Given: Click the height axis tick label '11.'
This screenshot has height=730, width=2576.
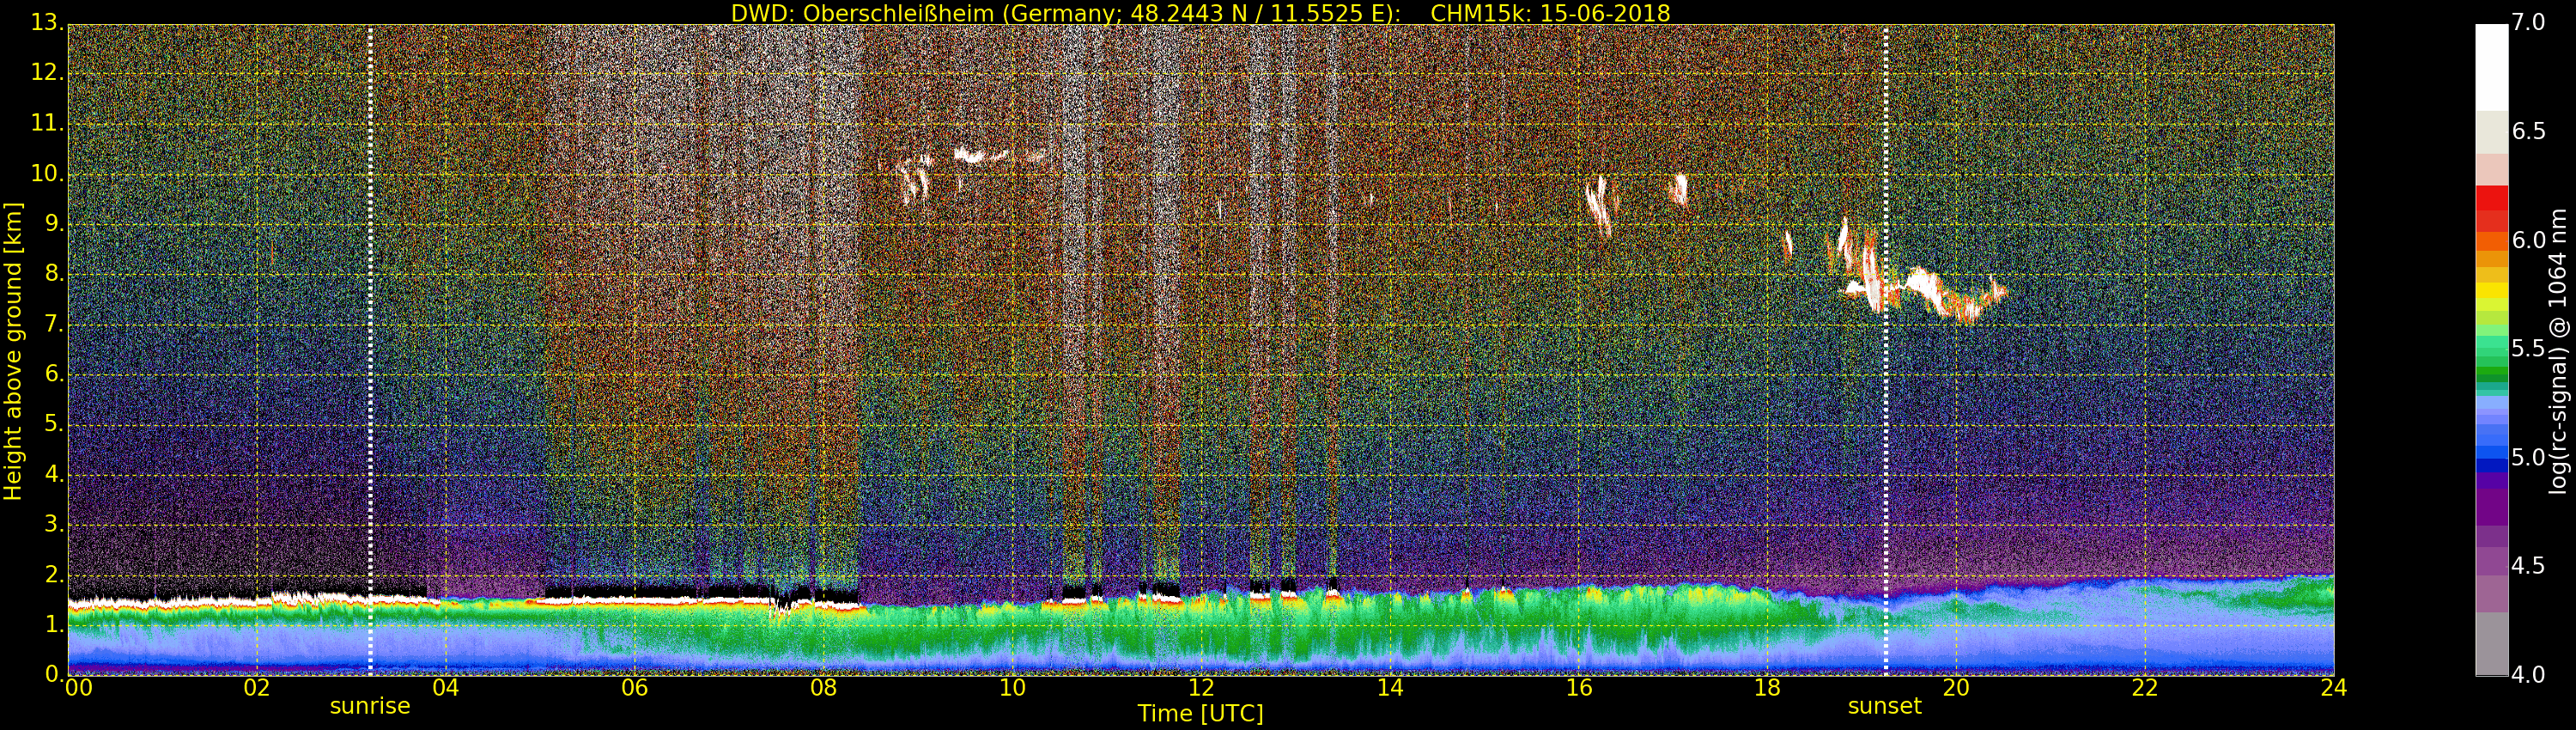Looking at the screenshot, I should tap(47, 123).
